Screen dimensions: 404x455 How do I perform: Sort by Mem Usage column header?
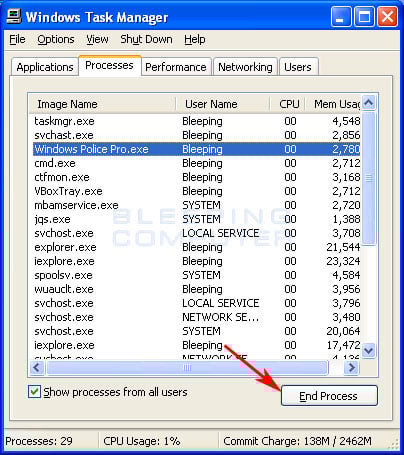[x=333, y=104]
